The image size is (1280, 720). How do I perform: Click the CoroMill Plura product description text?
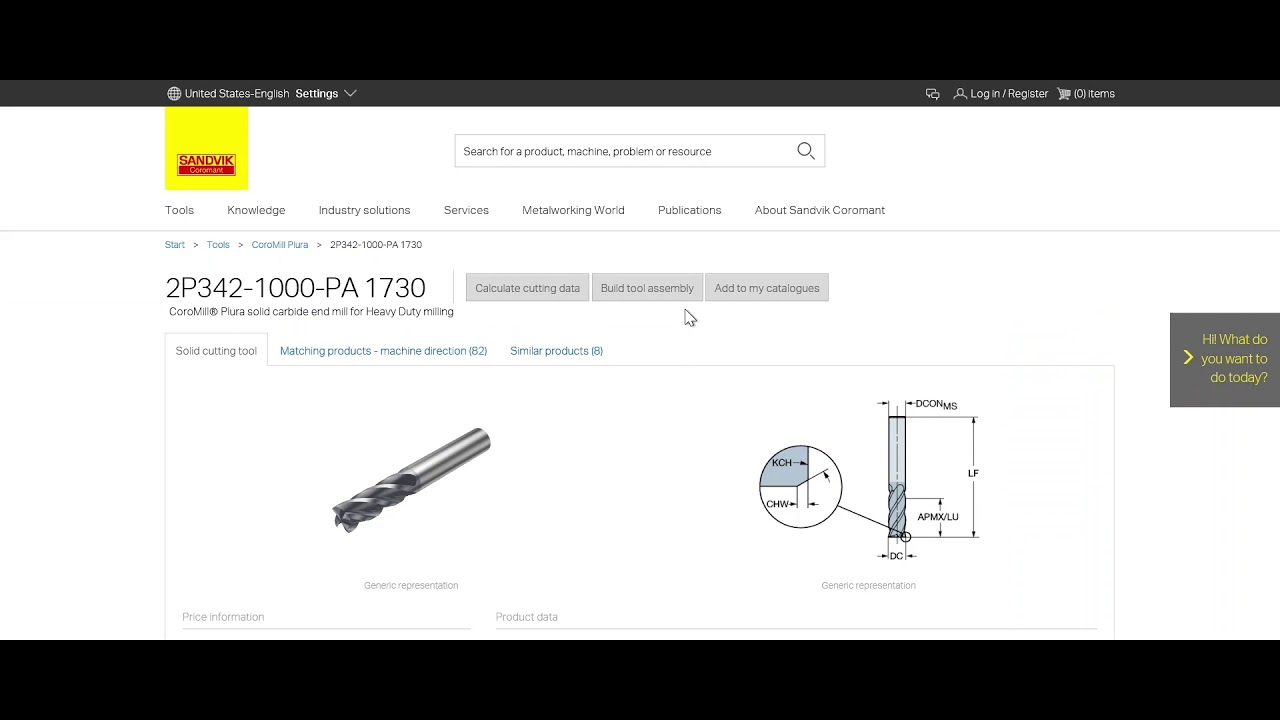[x=311, y=312]
